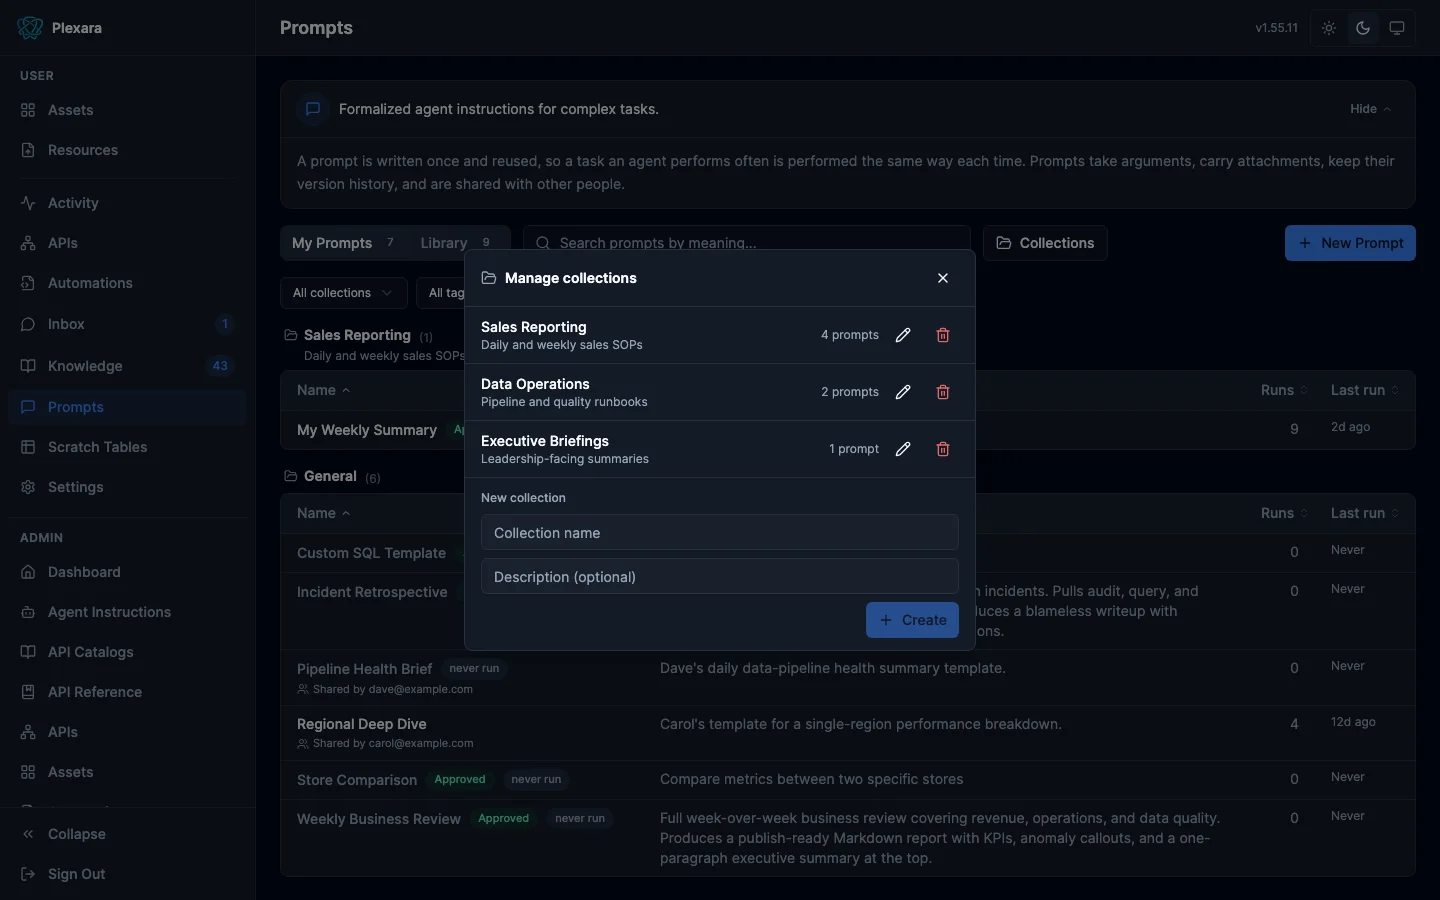Click the Create collection button
This screenshot has width=1440, height=900.
(912, 620)
